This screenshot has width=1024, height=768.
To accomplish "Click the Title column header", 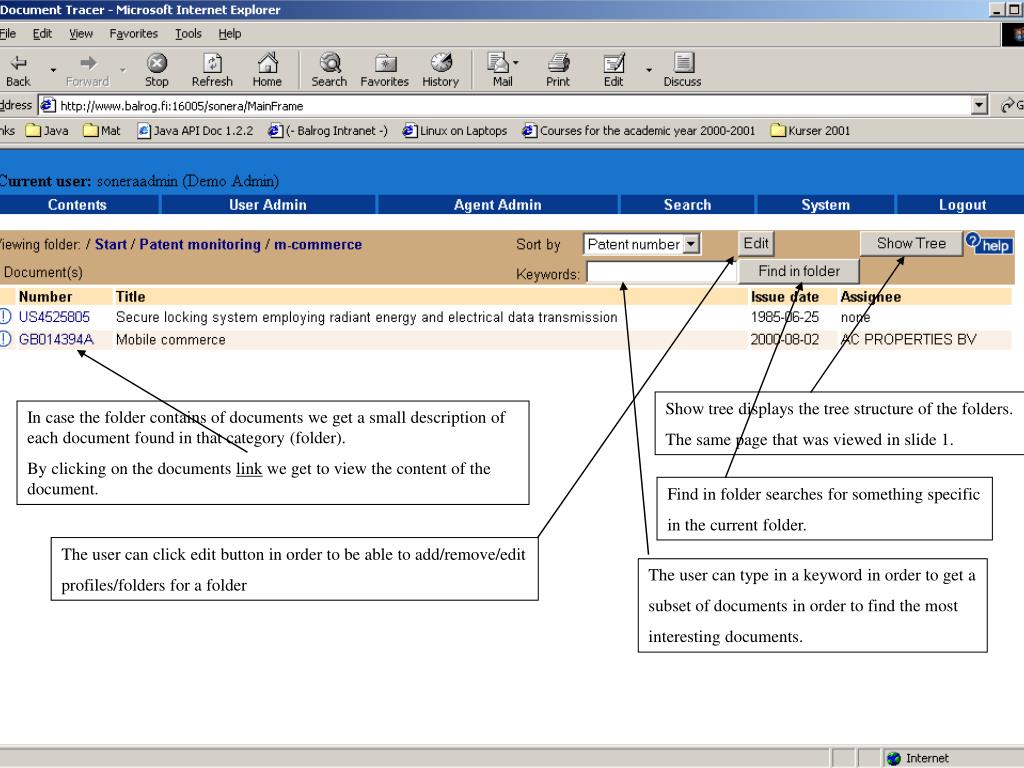I will [x=131, y=296].
